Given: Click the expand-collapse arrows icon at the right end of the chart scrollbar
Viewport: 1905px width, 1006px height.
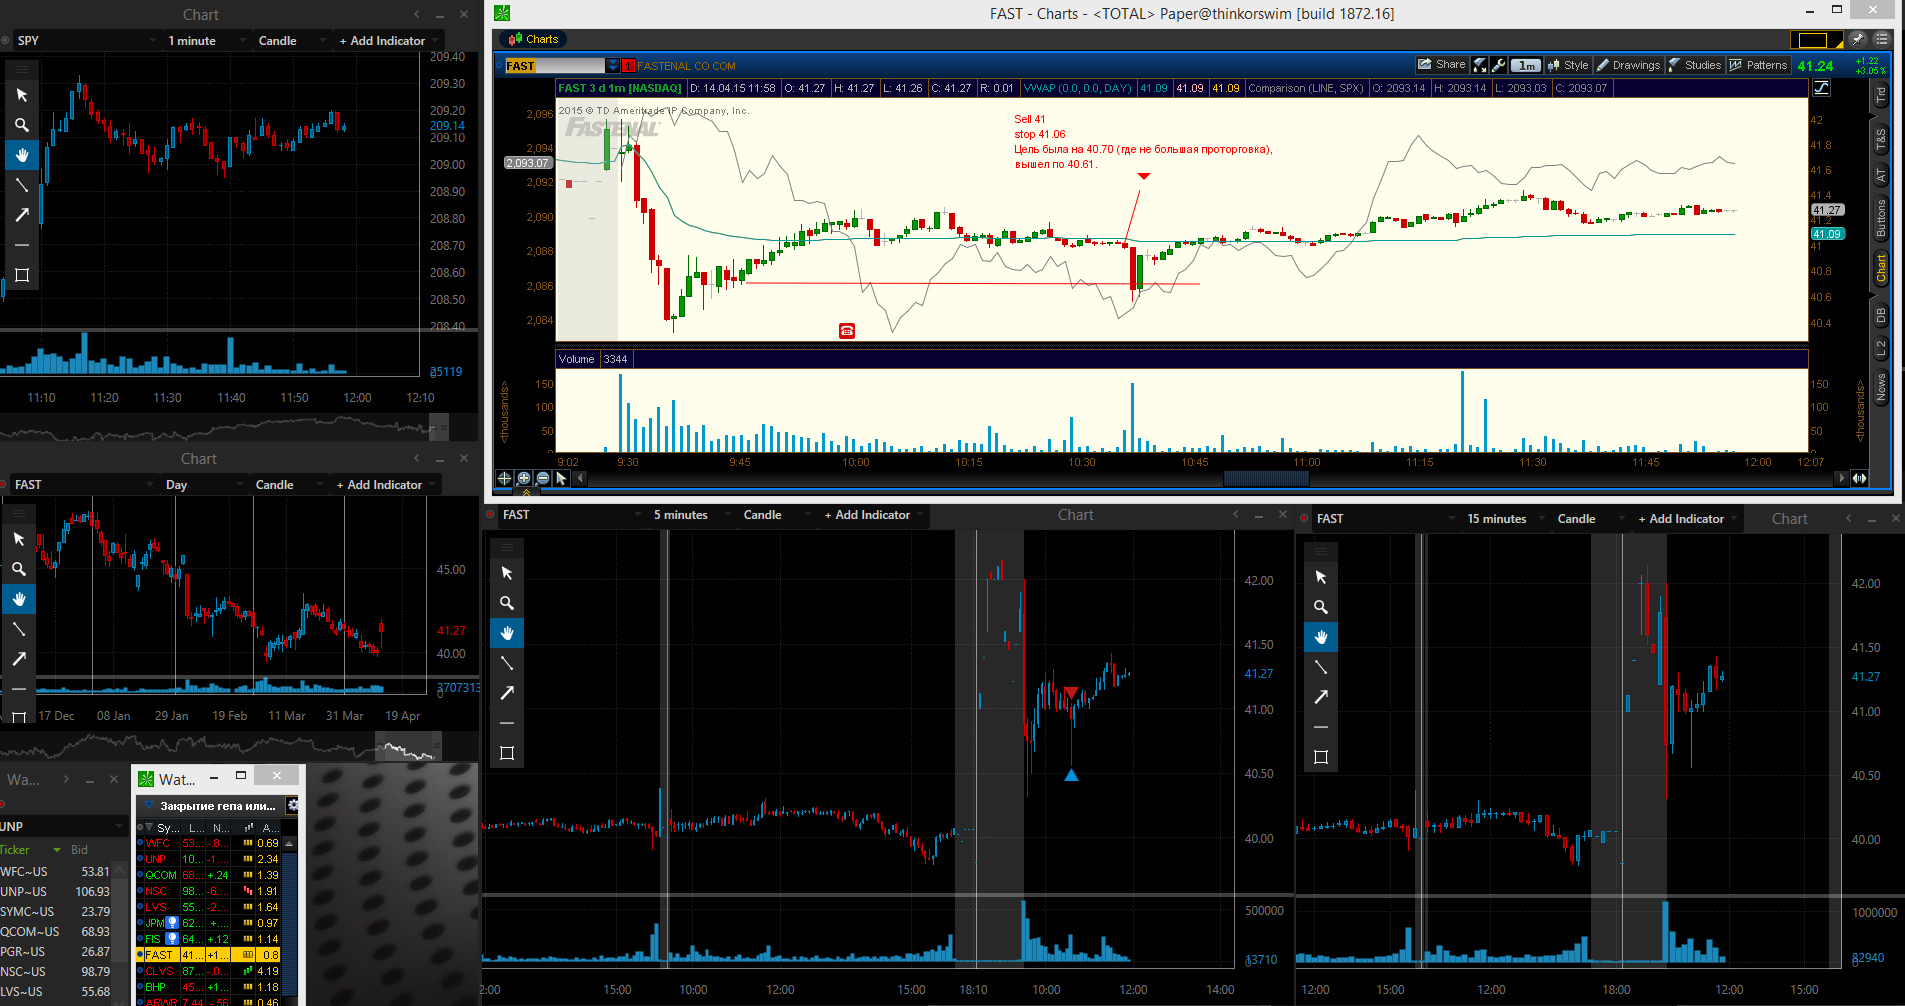Looking at the screenshot, I should (1859, 478).
